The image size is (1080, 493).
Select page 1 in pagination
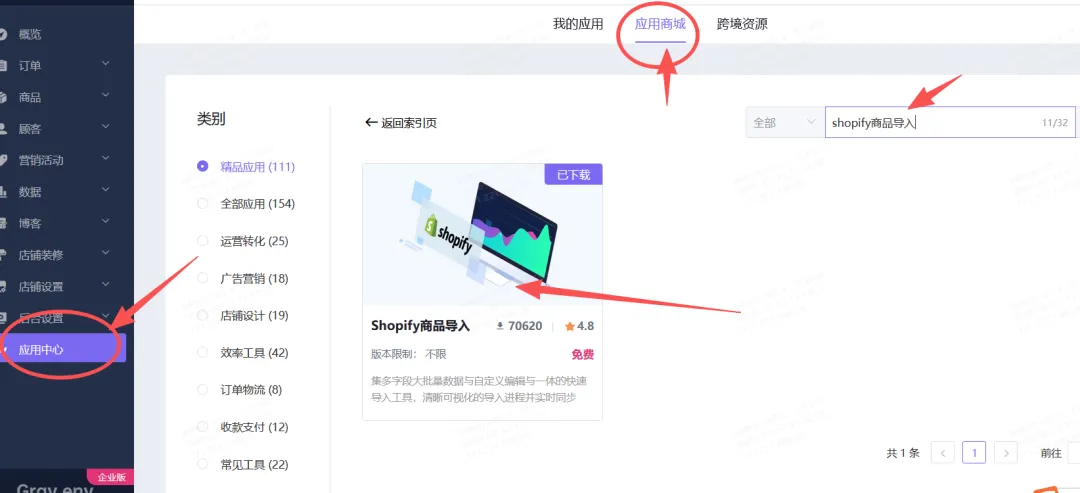point(974,453)
